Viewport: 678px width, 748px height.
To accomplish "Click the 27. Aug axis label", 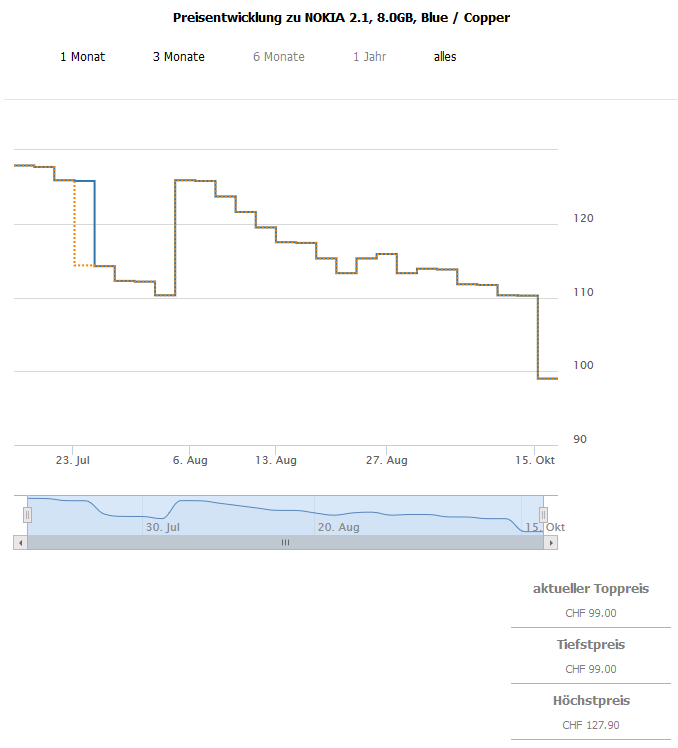I will (x=386, y=460).
